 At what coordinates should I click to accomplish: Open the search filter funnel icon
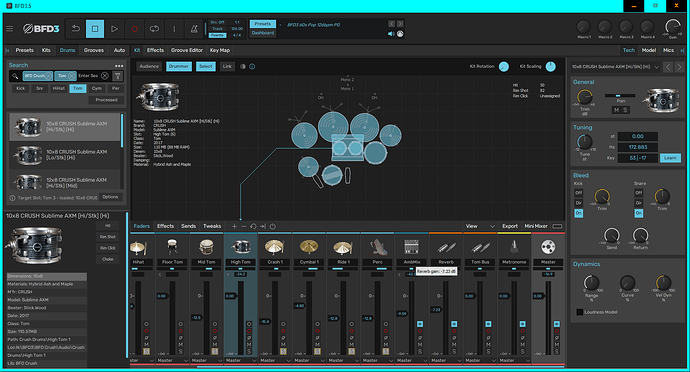click(117, 76)
